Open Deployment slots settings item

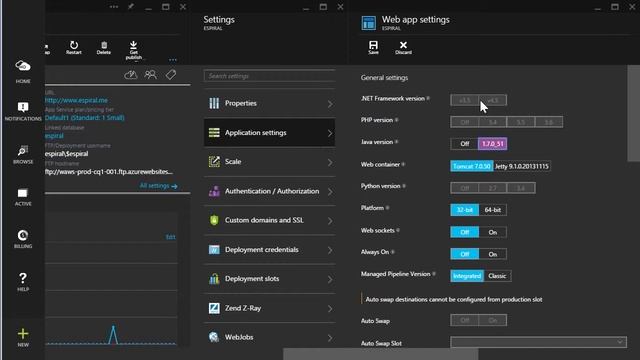coord(269,279)
